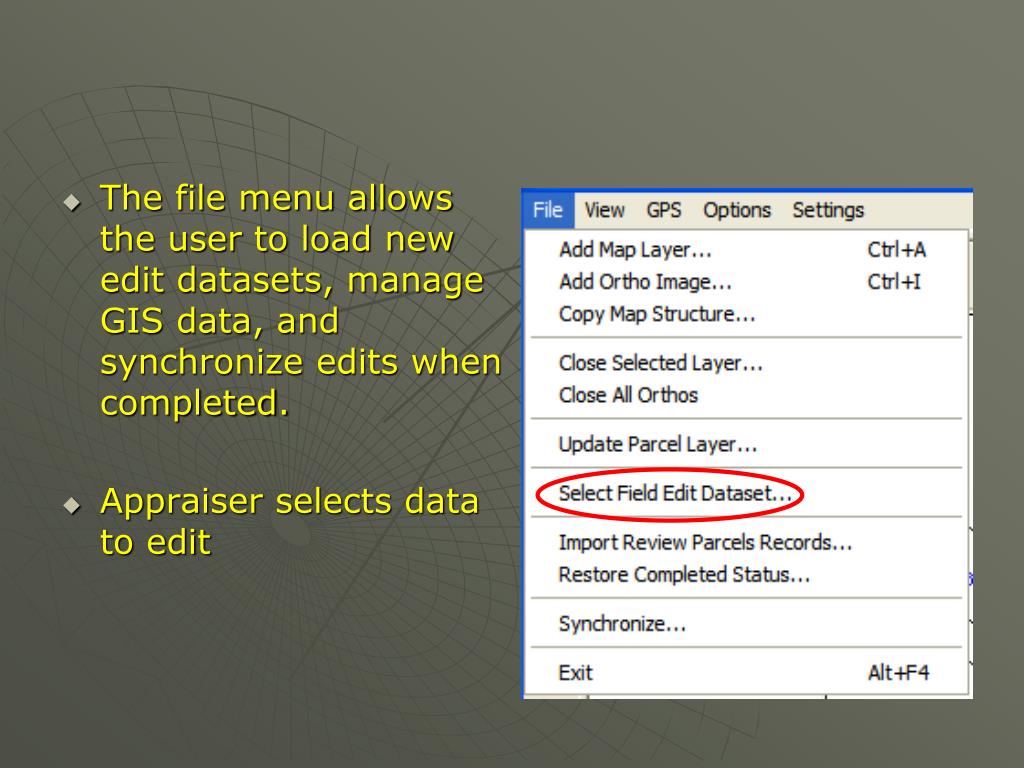
Task: Choose Add Ortho Image menu entry
Action: [x=746, y=281]
